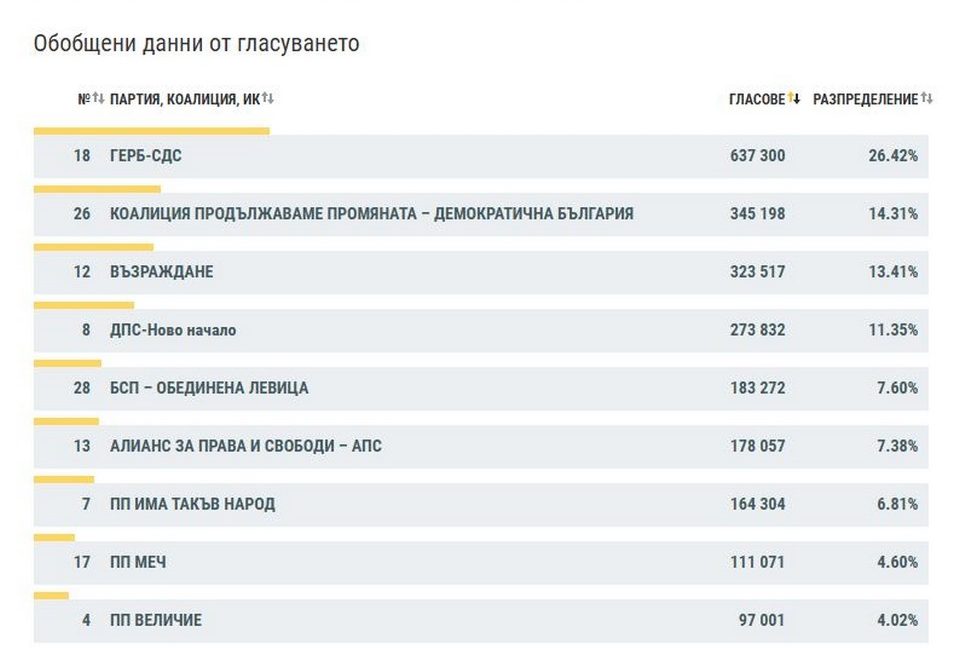Click the 26.42% distribution value

(892, 156)
